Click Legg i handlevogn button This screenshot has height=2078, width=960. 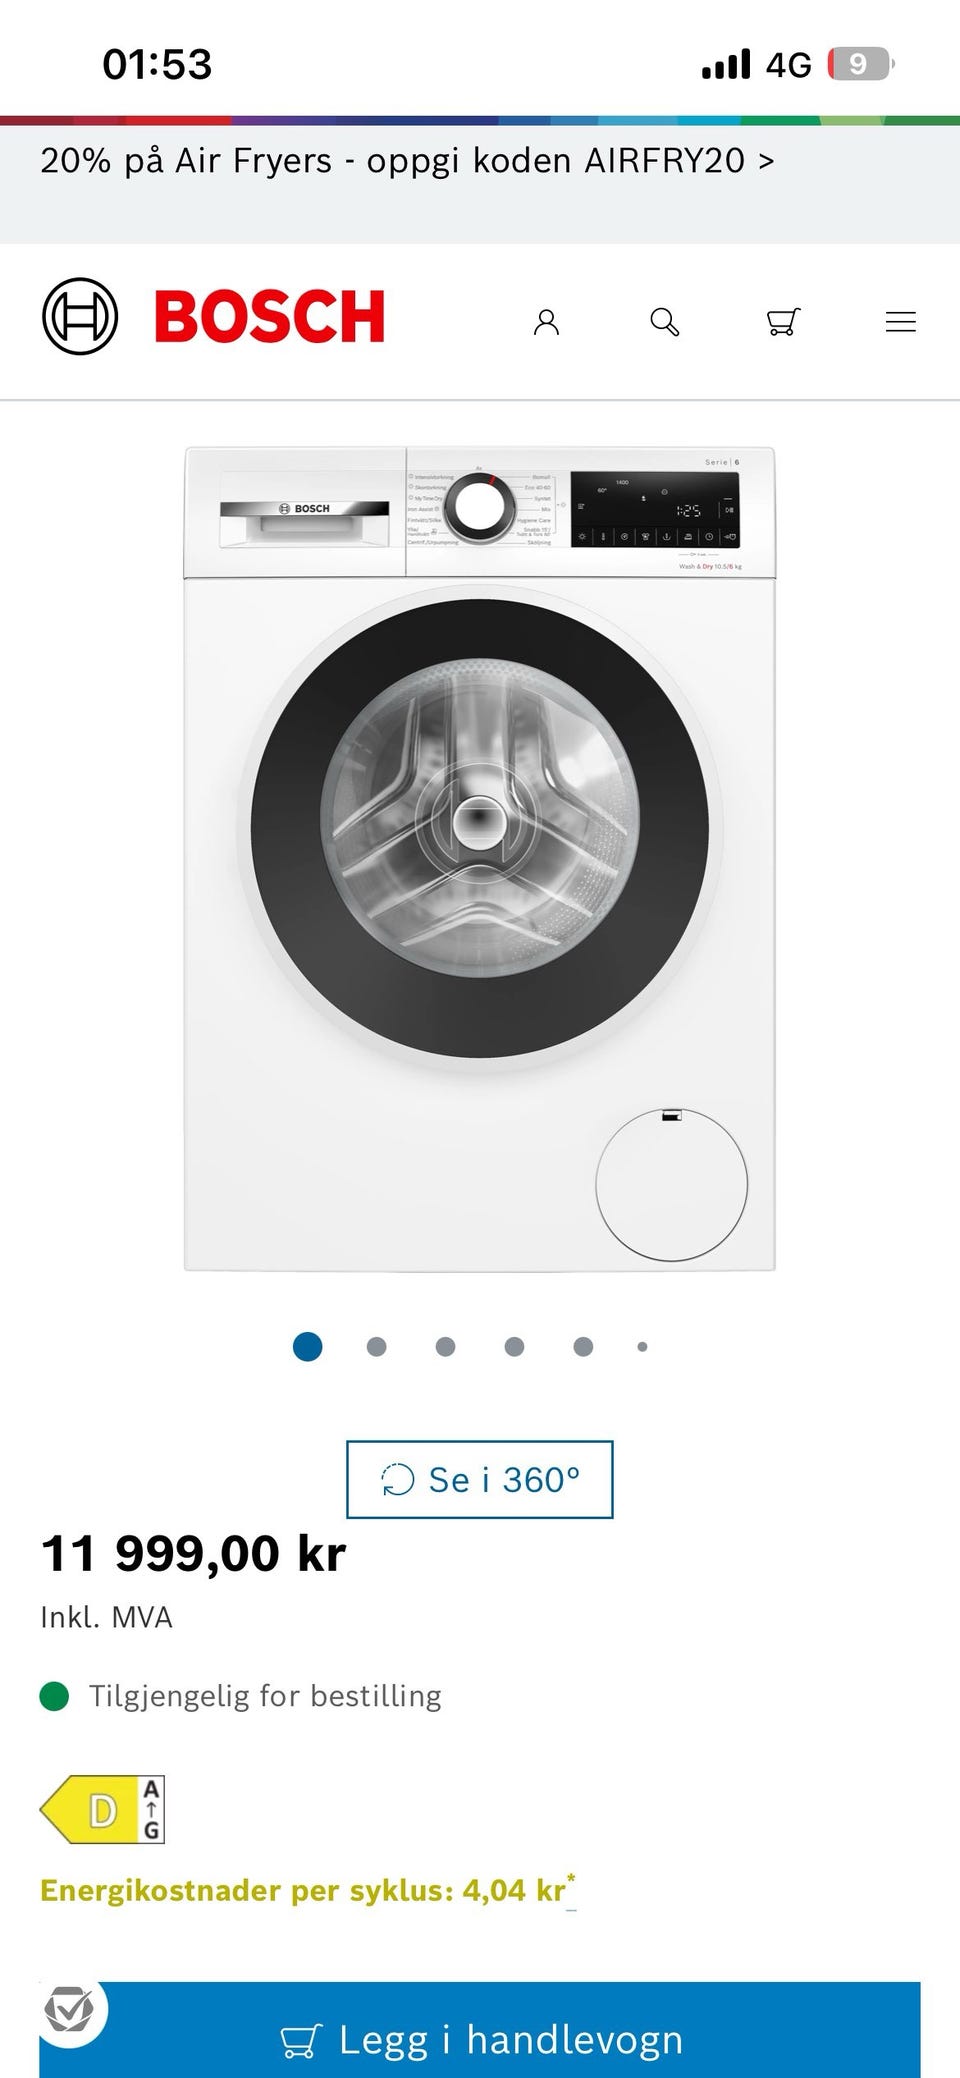(480, 2032)
